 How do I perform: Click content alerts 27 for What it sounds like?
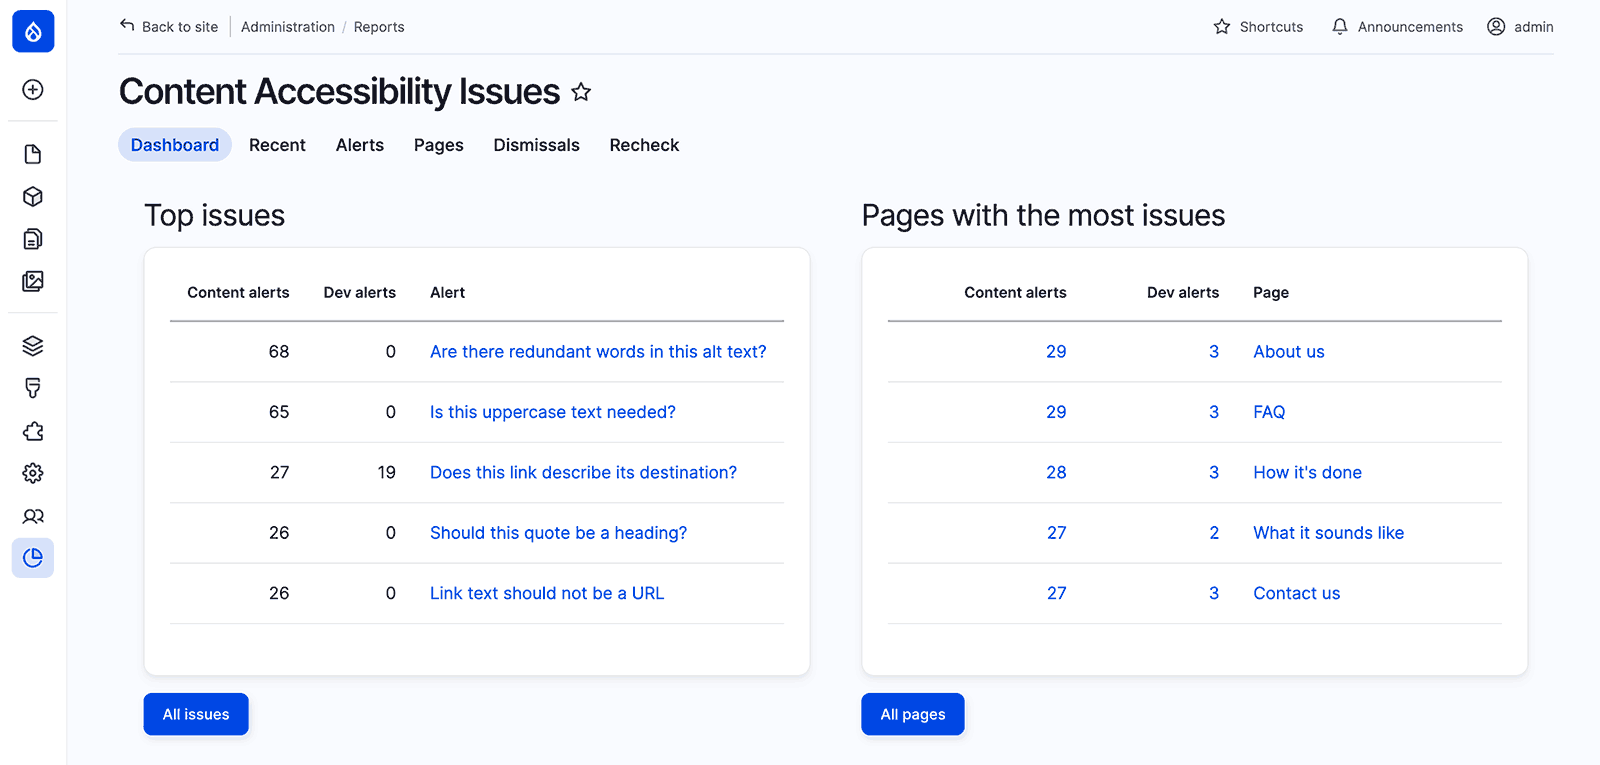click(x=1057, y=533)
